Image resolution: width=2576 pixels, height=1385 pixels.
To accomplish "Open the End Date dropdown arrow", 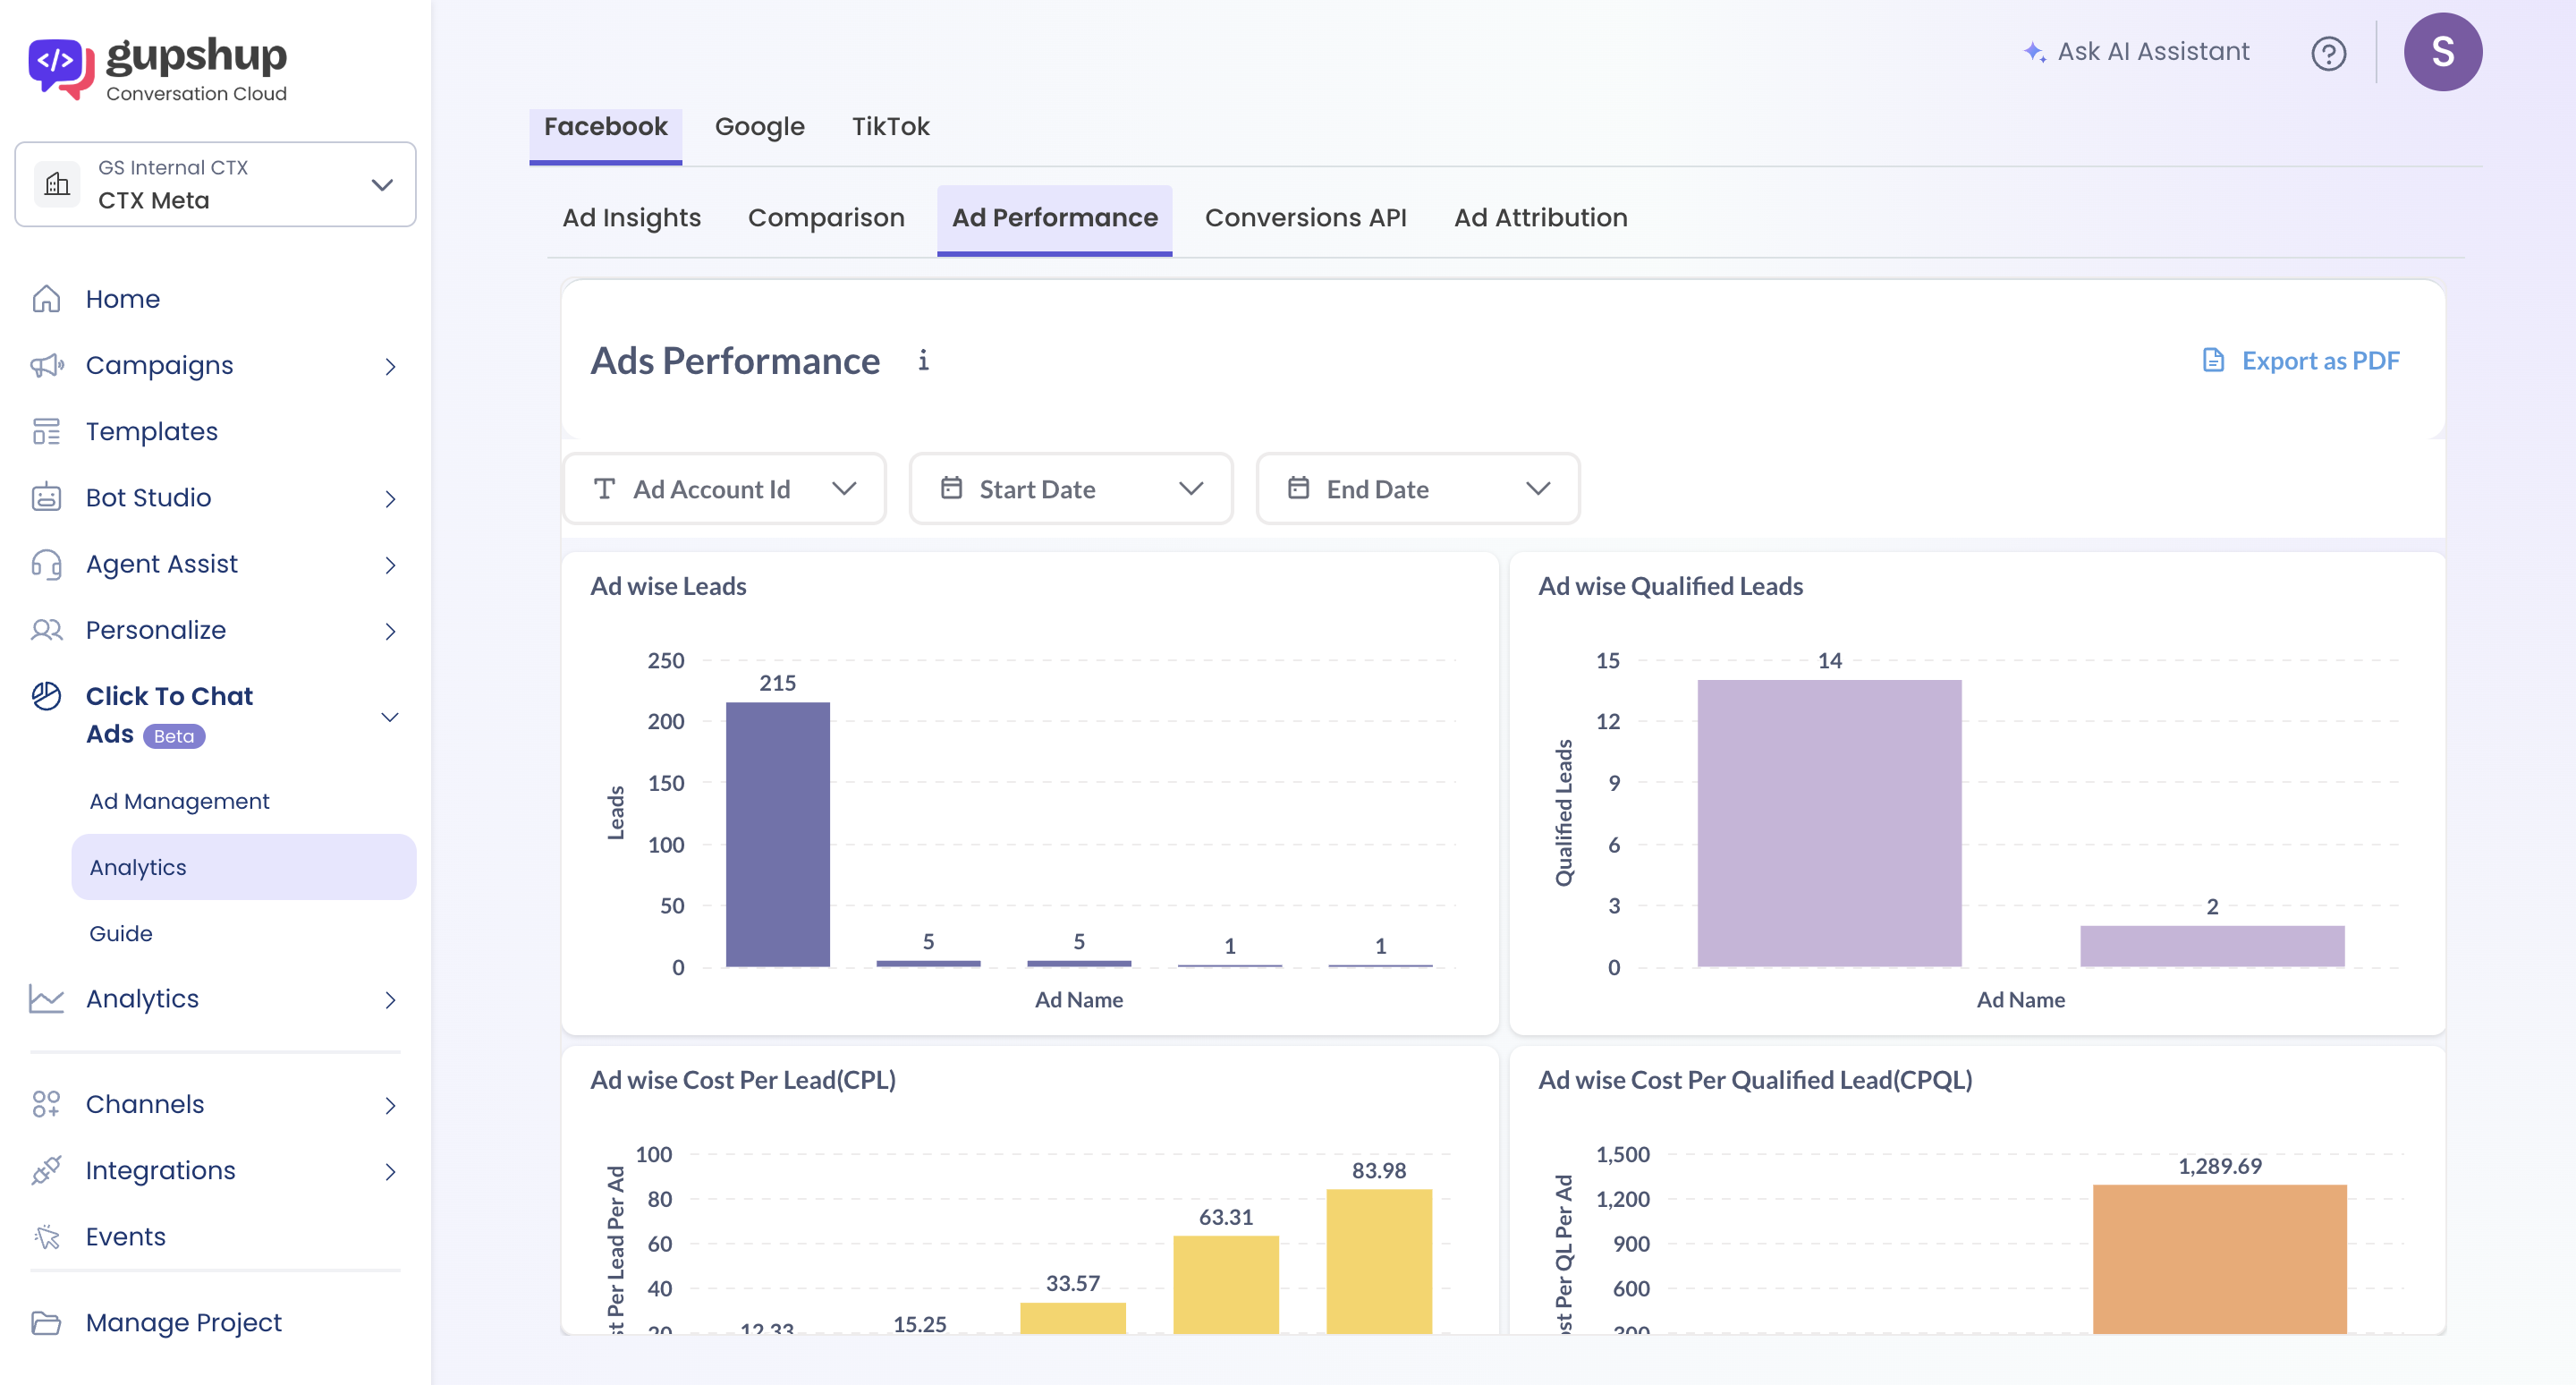I will pos(1538,489).
